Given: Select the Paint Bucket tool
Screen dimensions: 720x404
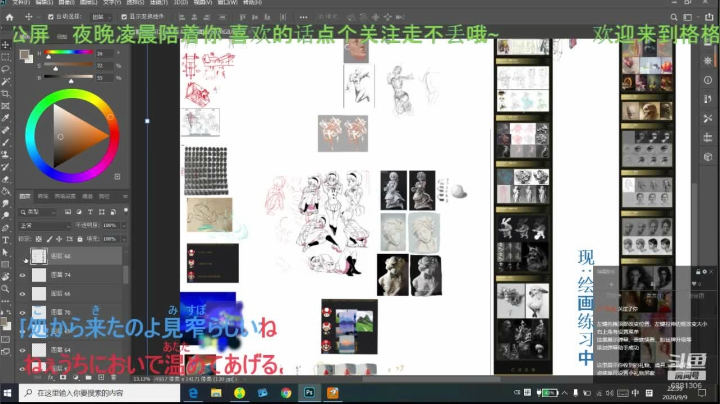Looking at the screenshot, I should (6, 191).
